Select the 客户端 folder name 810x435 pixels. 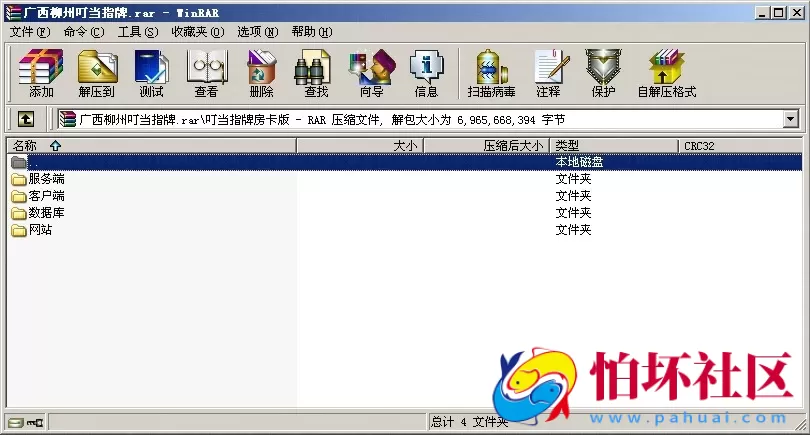click(x=46, y=196)
